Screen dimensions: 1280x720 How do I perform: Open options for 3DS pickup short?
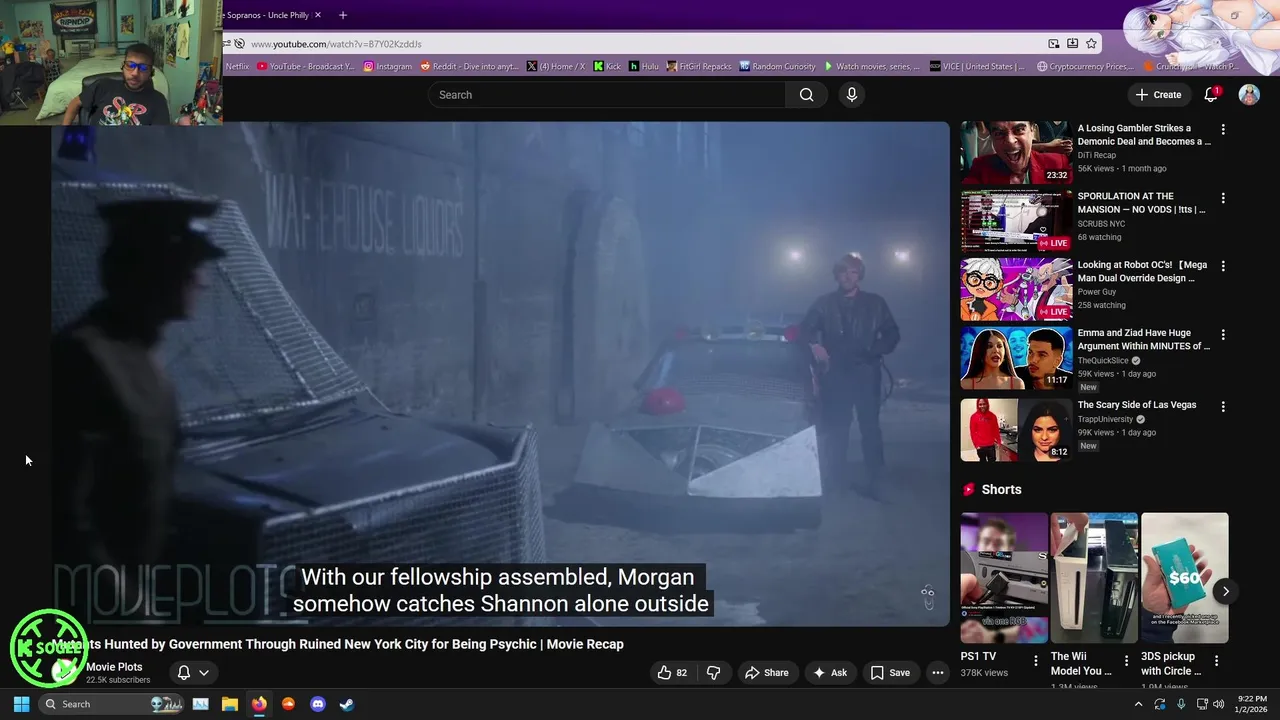click(x=1216, y=660)
